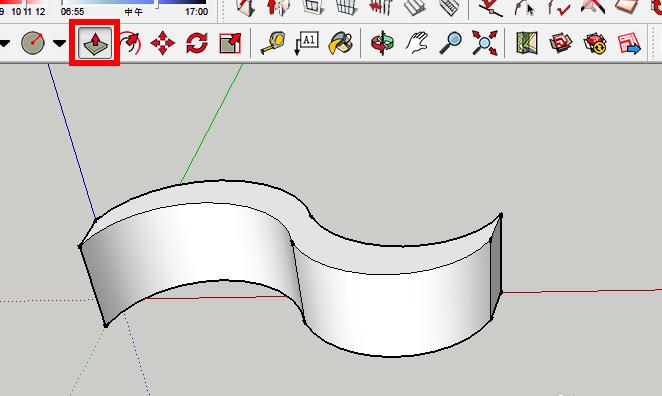The width and height of the screenshot is (662, 396).
Task: Select the Pan hand tool
Action: pos(417,43)
